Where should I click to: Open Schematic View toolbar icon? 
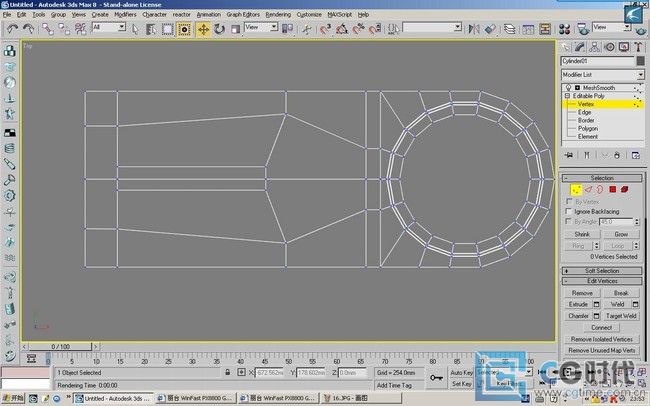[545, 29]
